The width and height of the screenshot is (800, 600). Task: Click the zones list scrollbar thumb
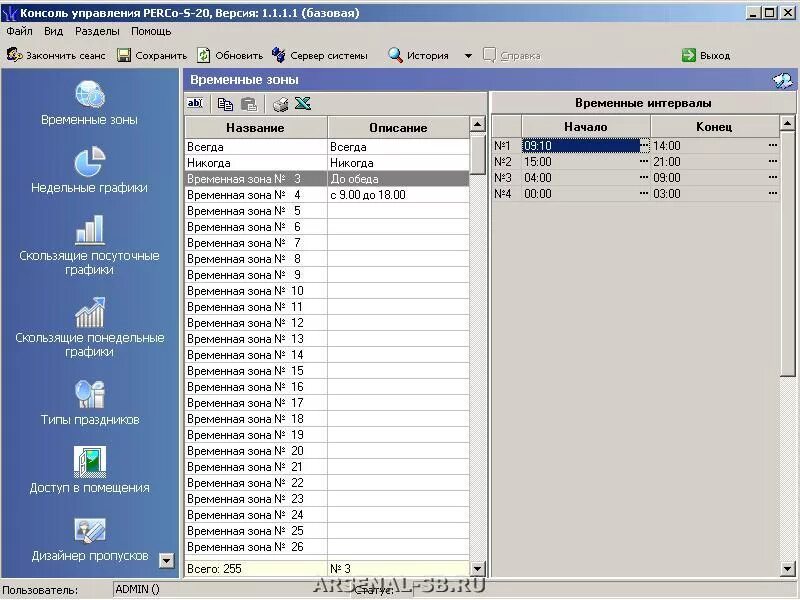tap(478, 154)
